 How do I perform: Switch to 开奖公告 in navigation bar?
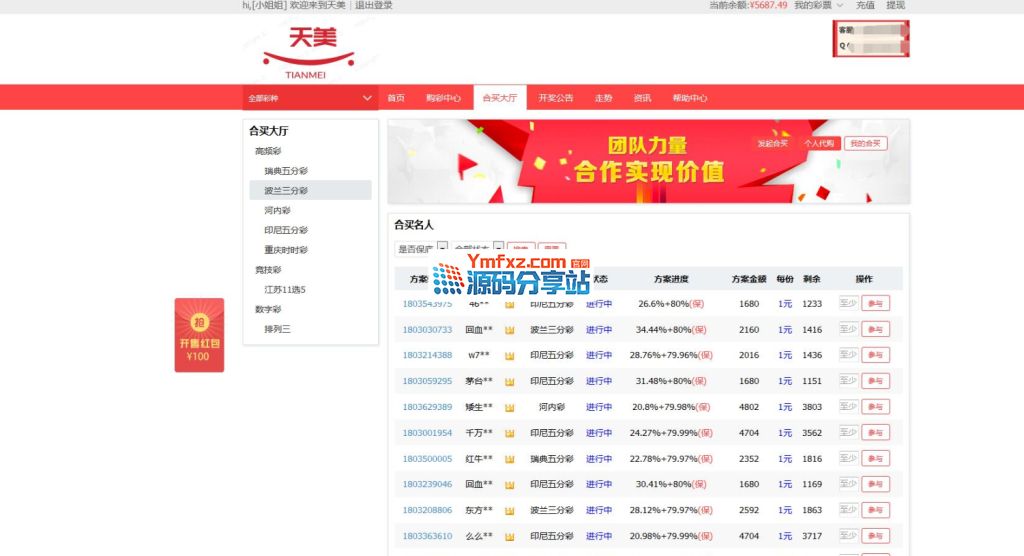(556, 98)
